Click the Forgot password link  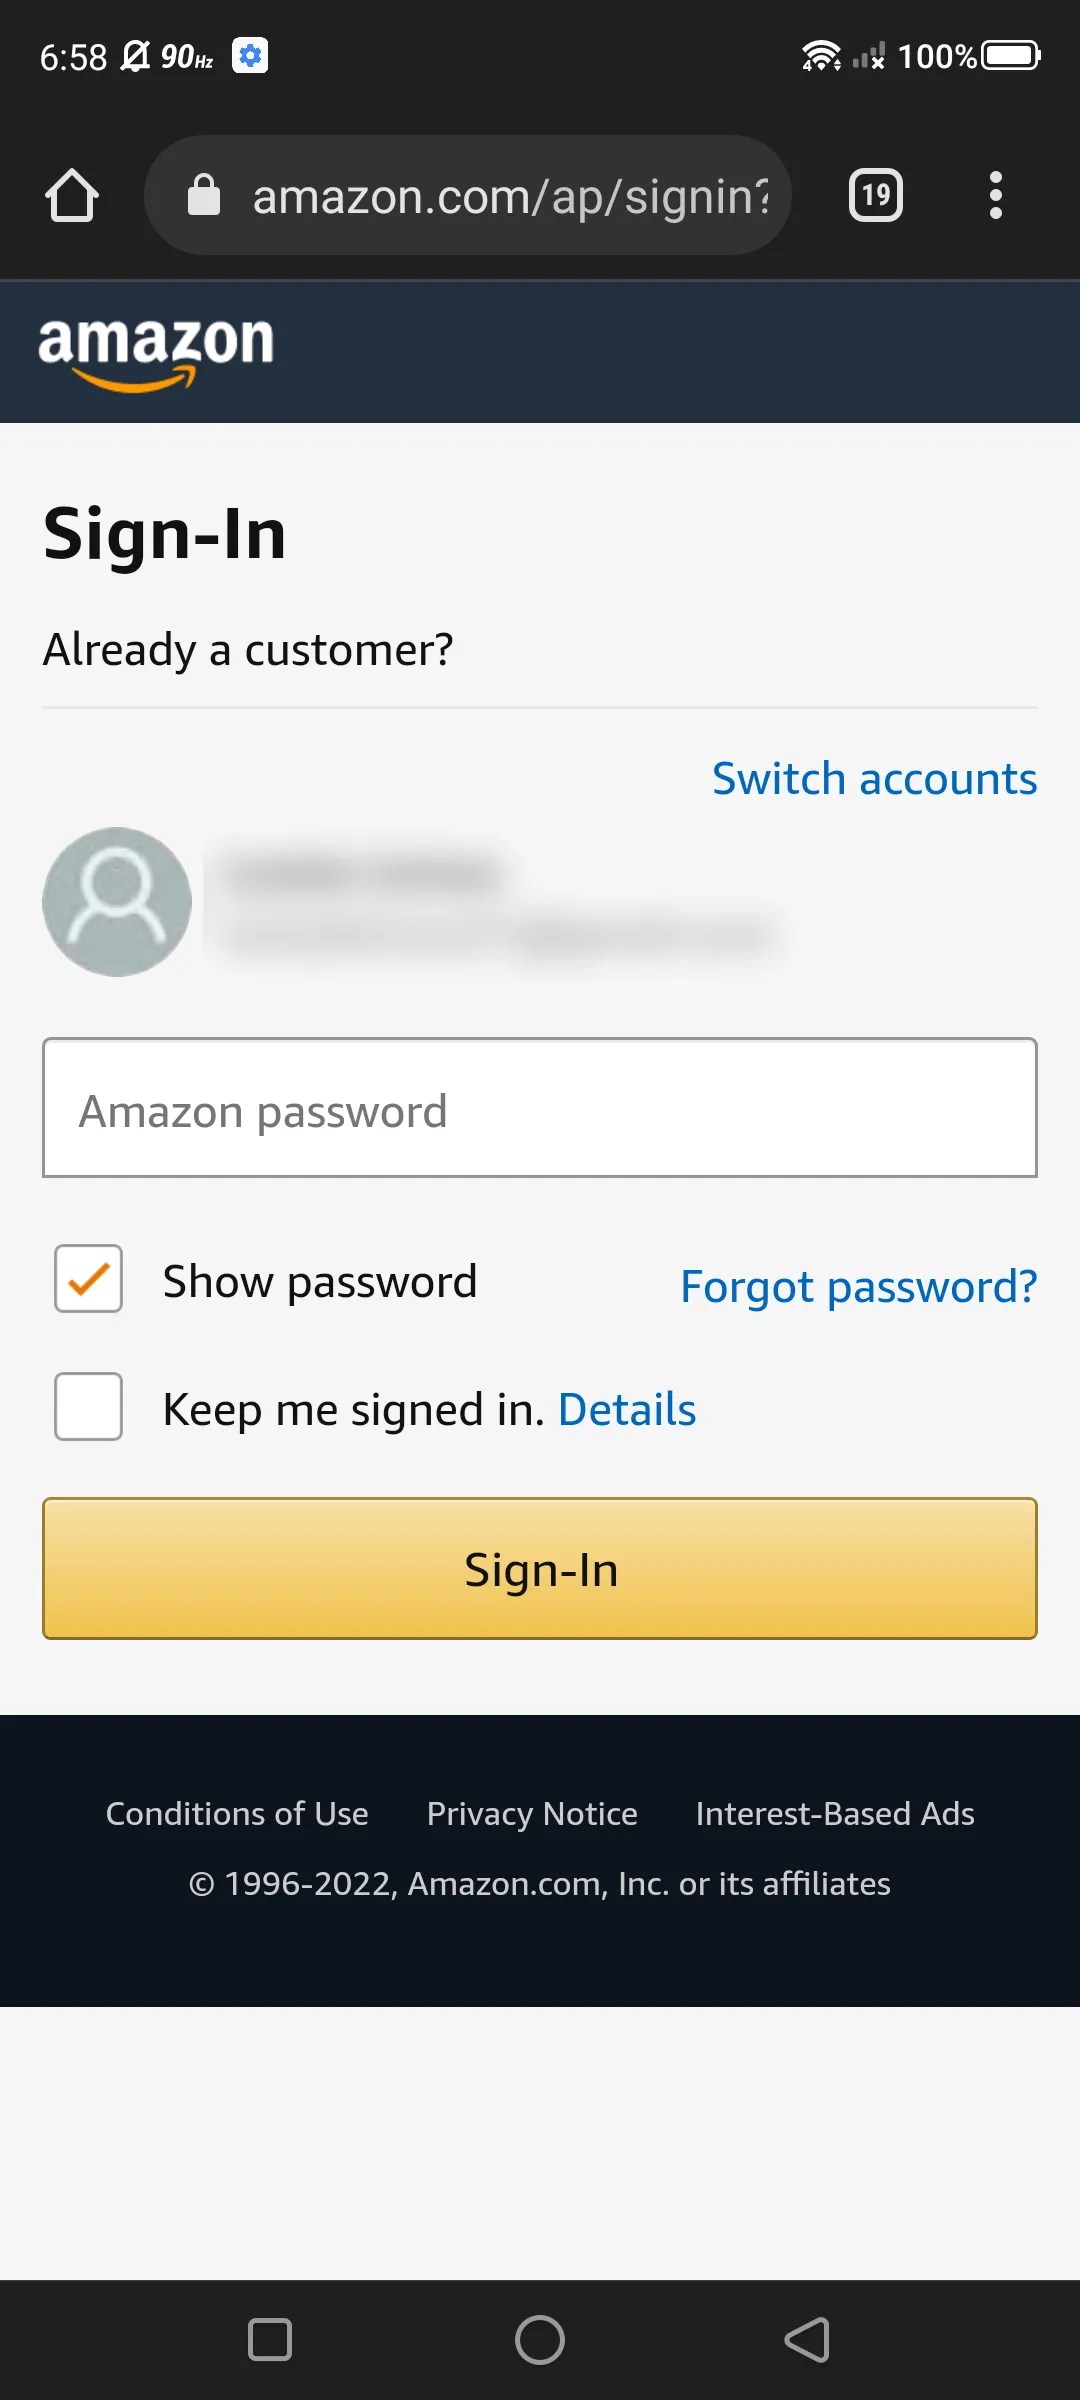pyautogui.click(x=858, y=1286)
